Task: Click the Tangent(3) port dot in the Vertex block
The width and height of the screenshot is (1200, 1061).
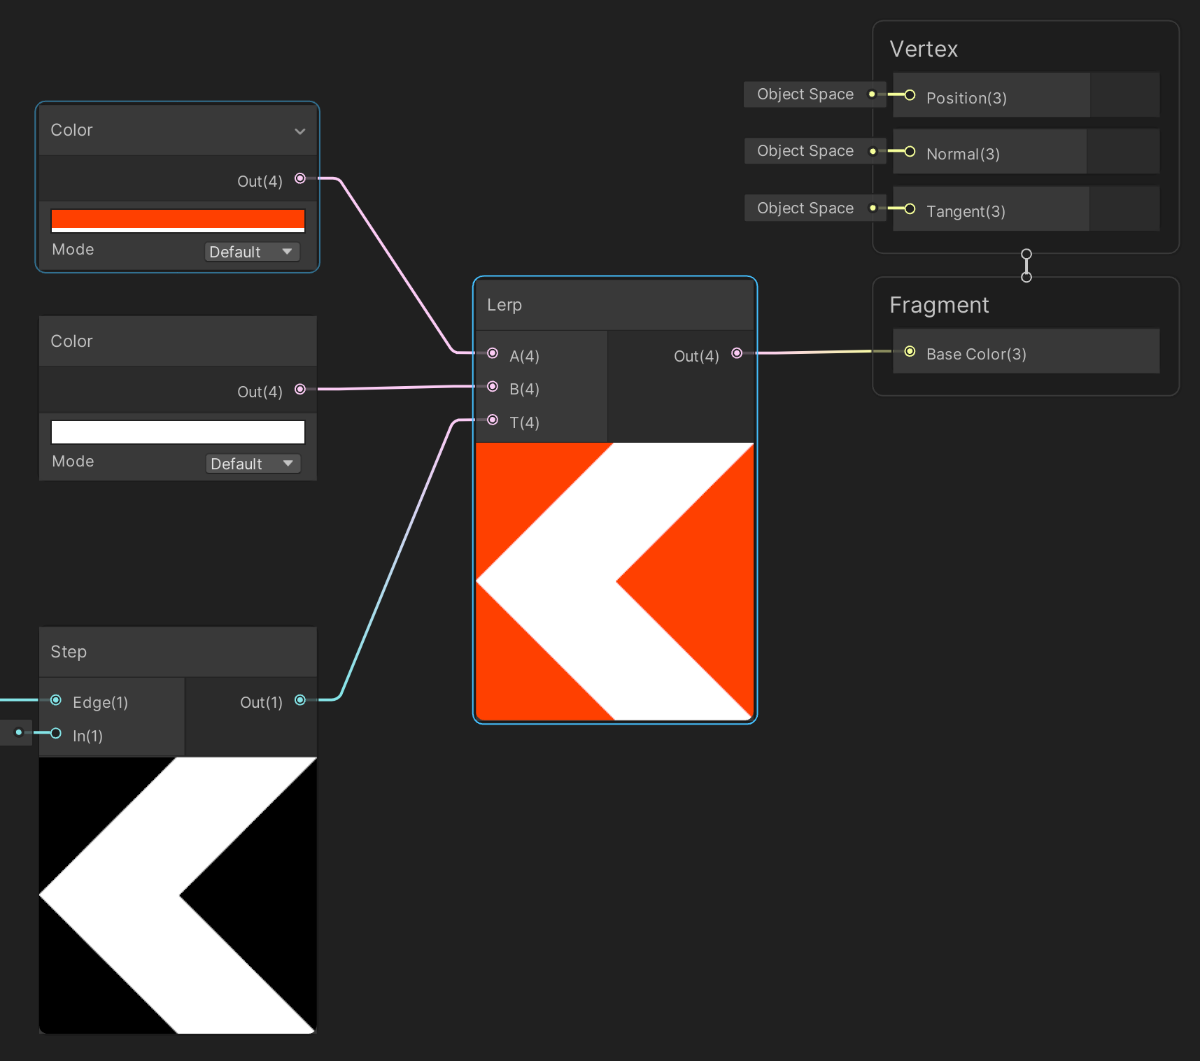Action: (908, 209)
